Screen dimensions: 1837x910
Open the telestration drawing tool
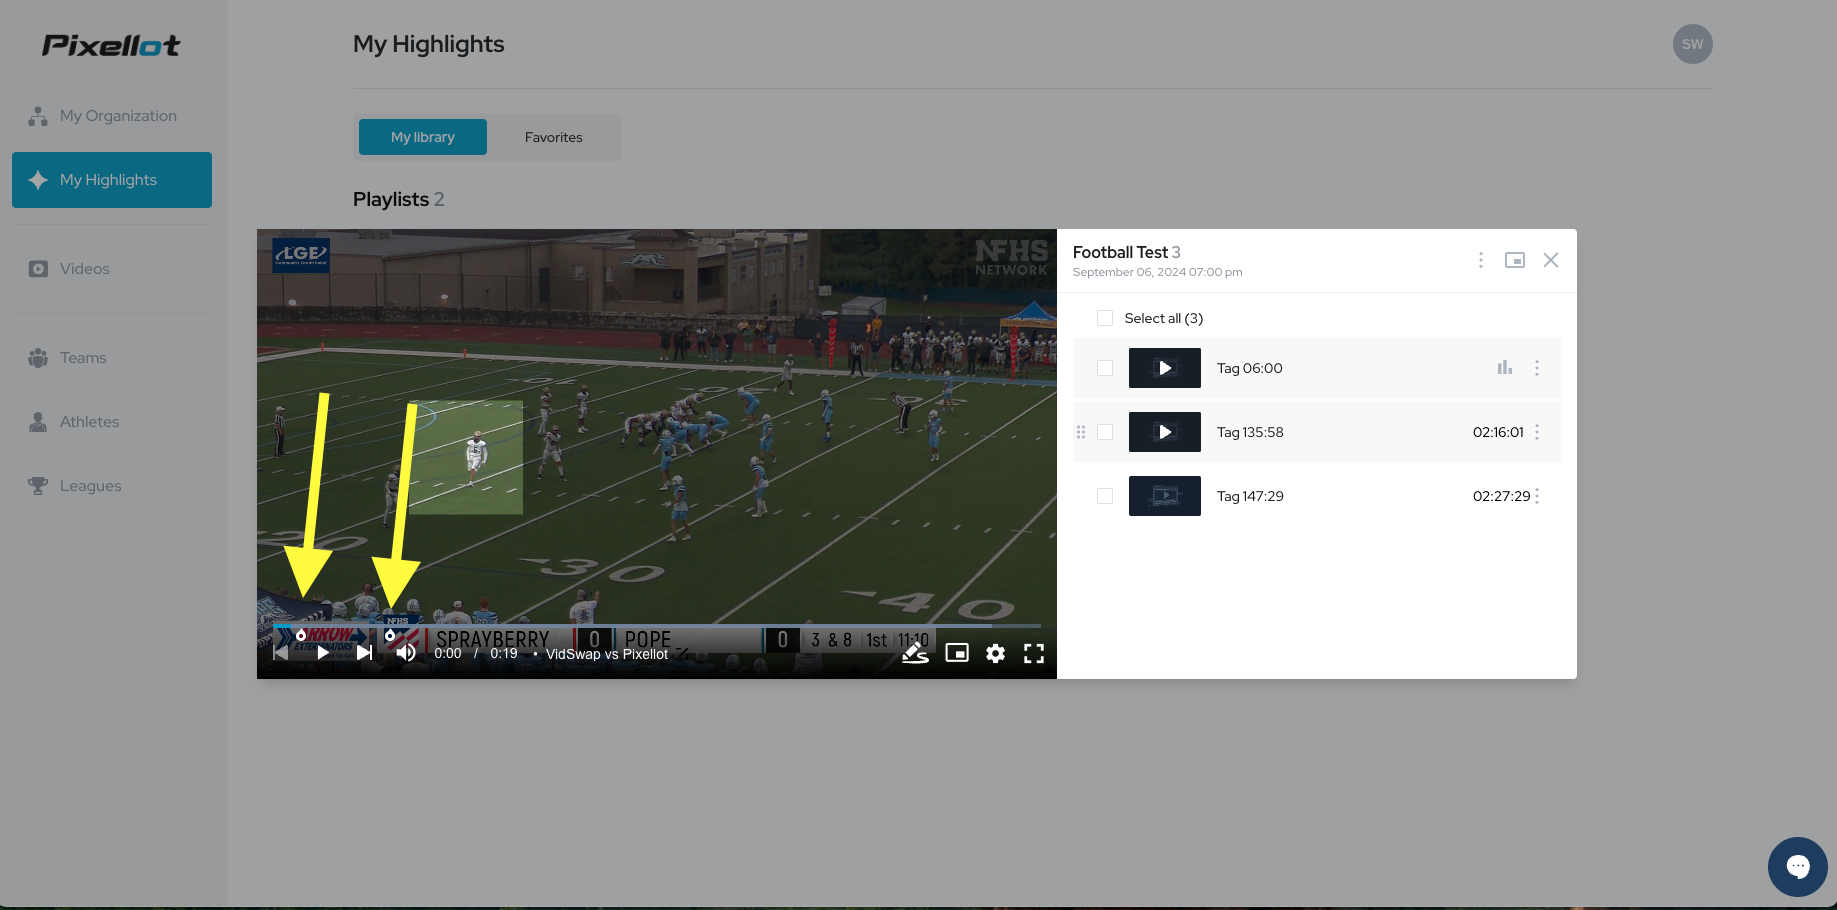[x=915, y=653]
